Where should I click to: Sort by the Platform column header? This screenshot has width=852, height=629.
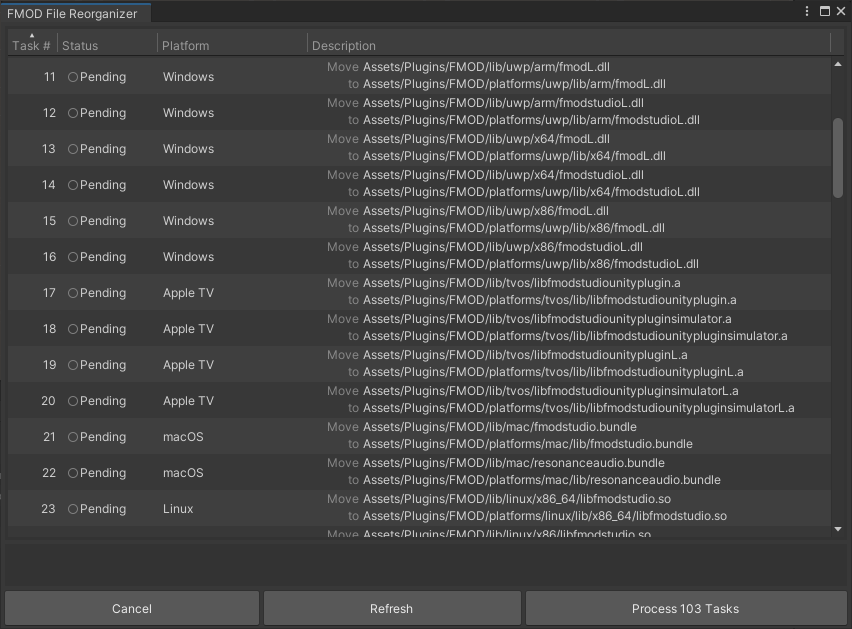tap(186, 46)
